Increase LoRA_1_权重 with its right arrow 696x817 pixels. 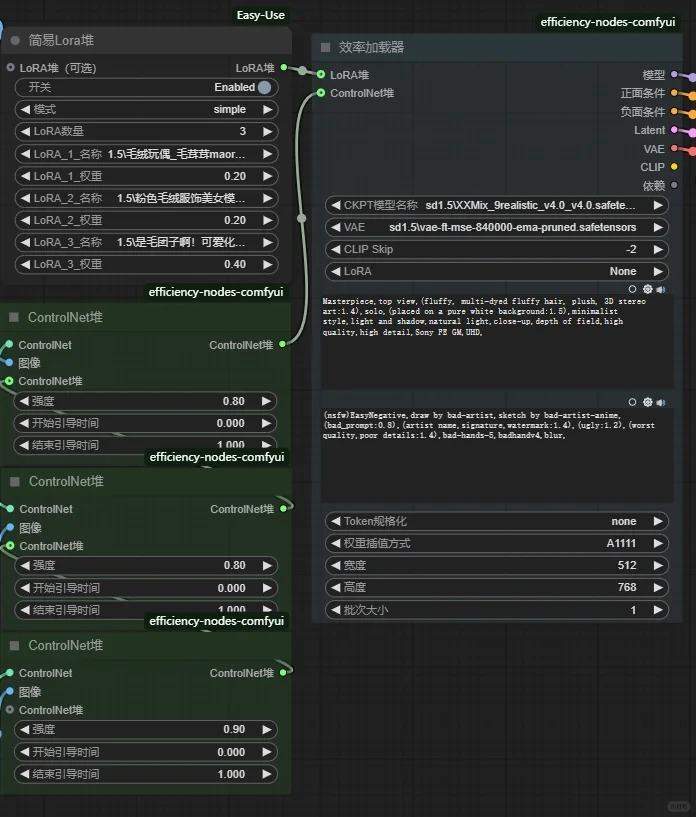click(268, 176)
